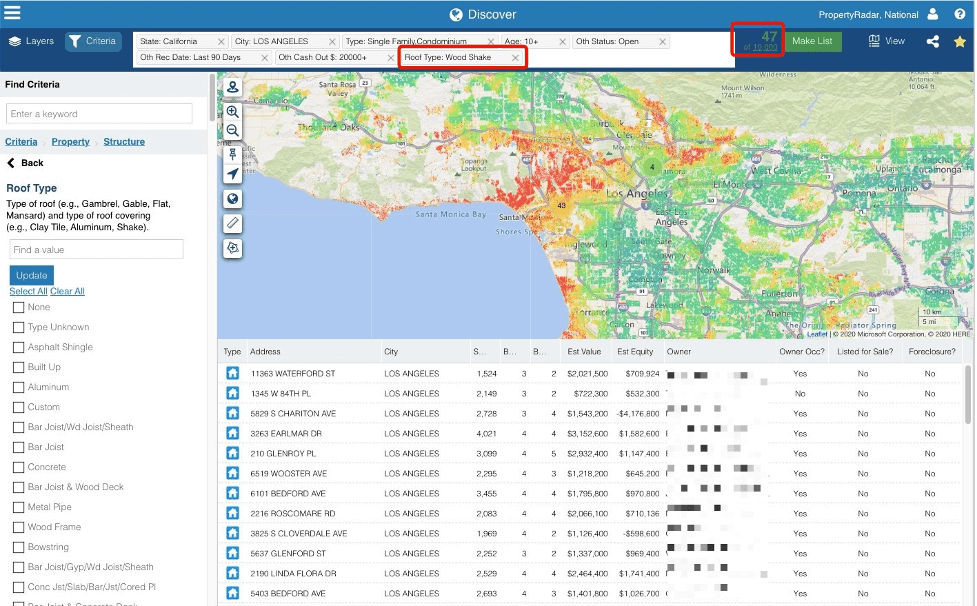Click house icon for 210 Glenroy Pl
Screen dimensions: 977x606
[x=232, y=453]
